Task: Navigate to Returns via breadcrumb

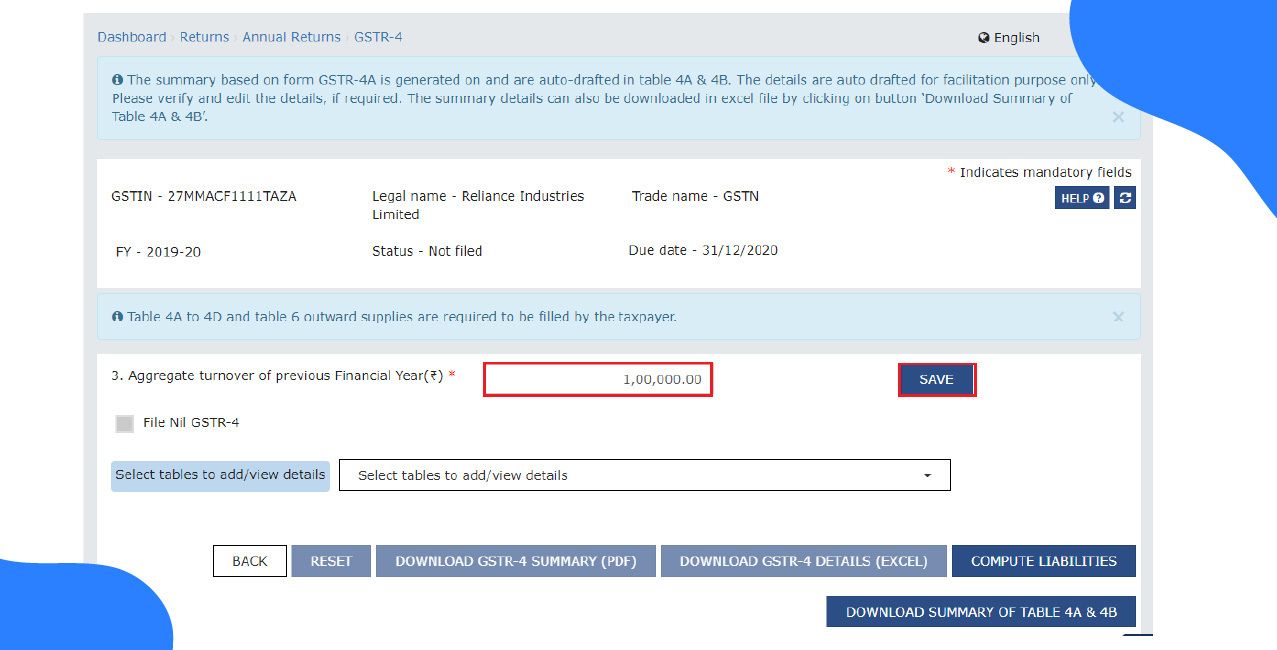Action: pos(204,36)
